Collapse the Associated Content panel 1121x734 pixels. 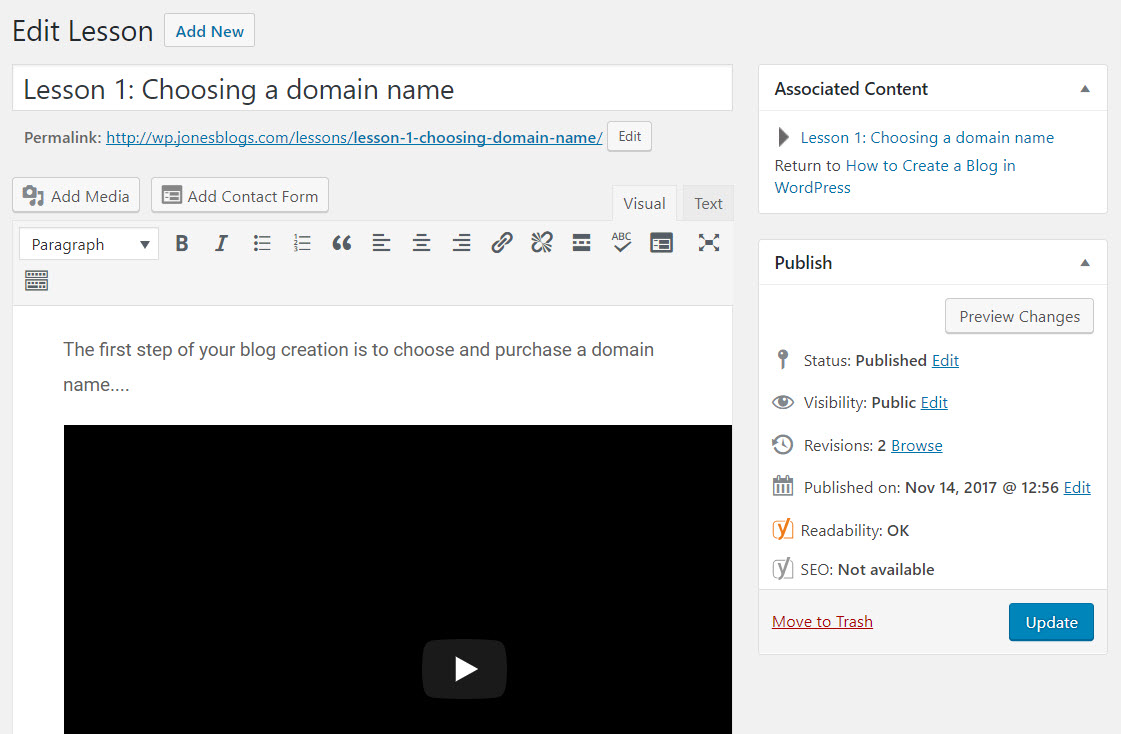pos(1085,89)
